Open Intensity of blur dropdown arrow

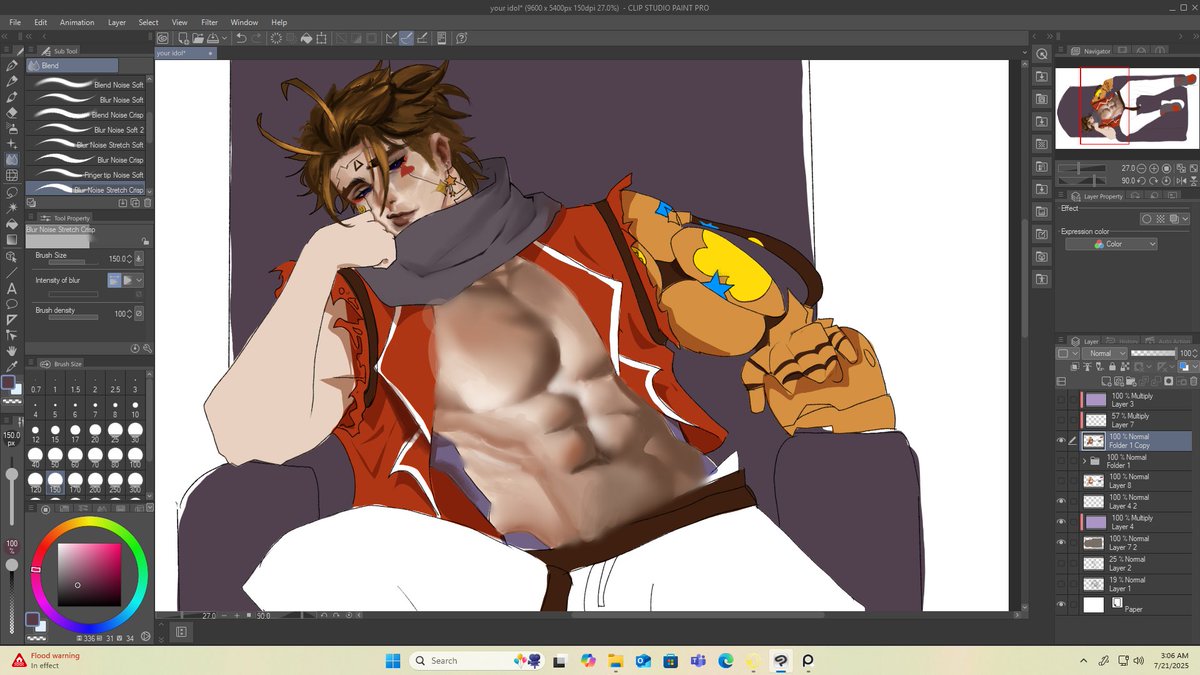(139, 280)
